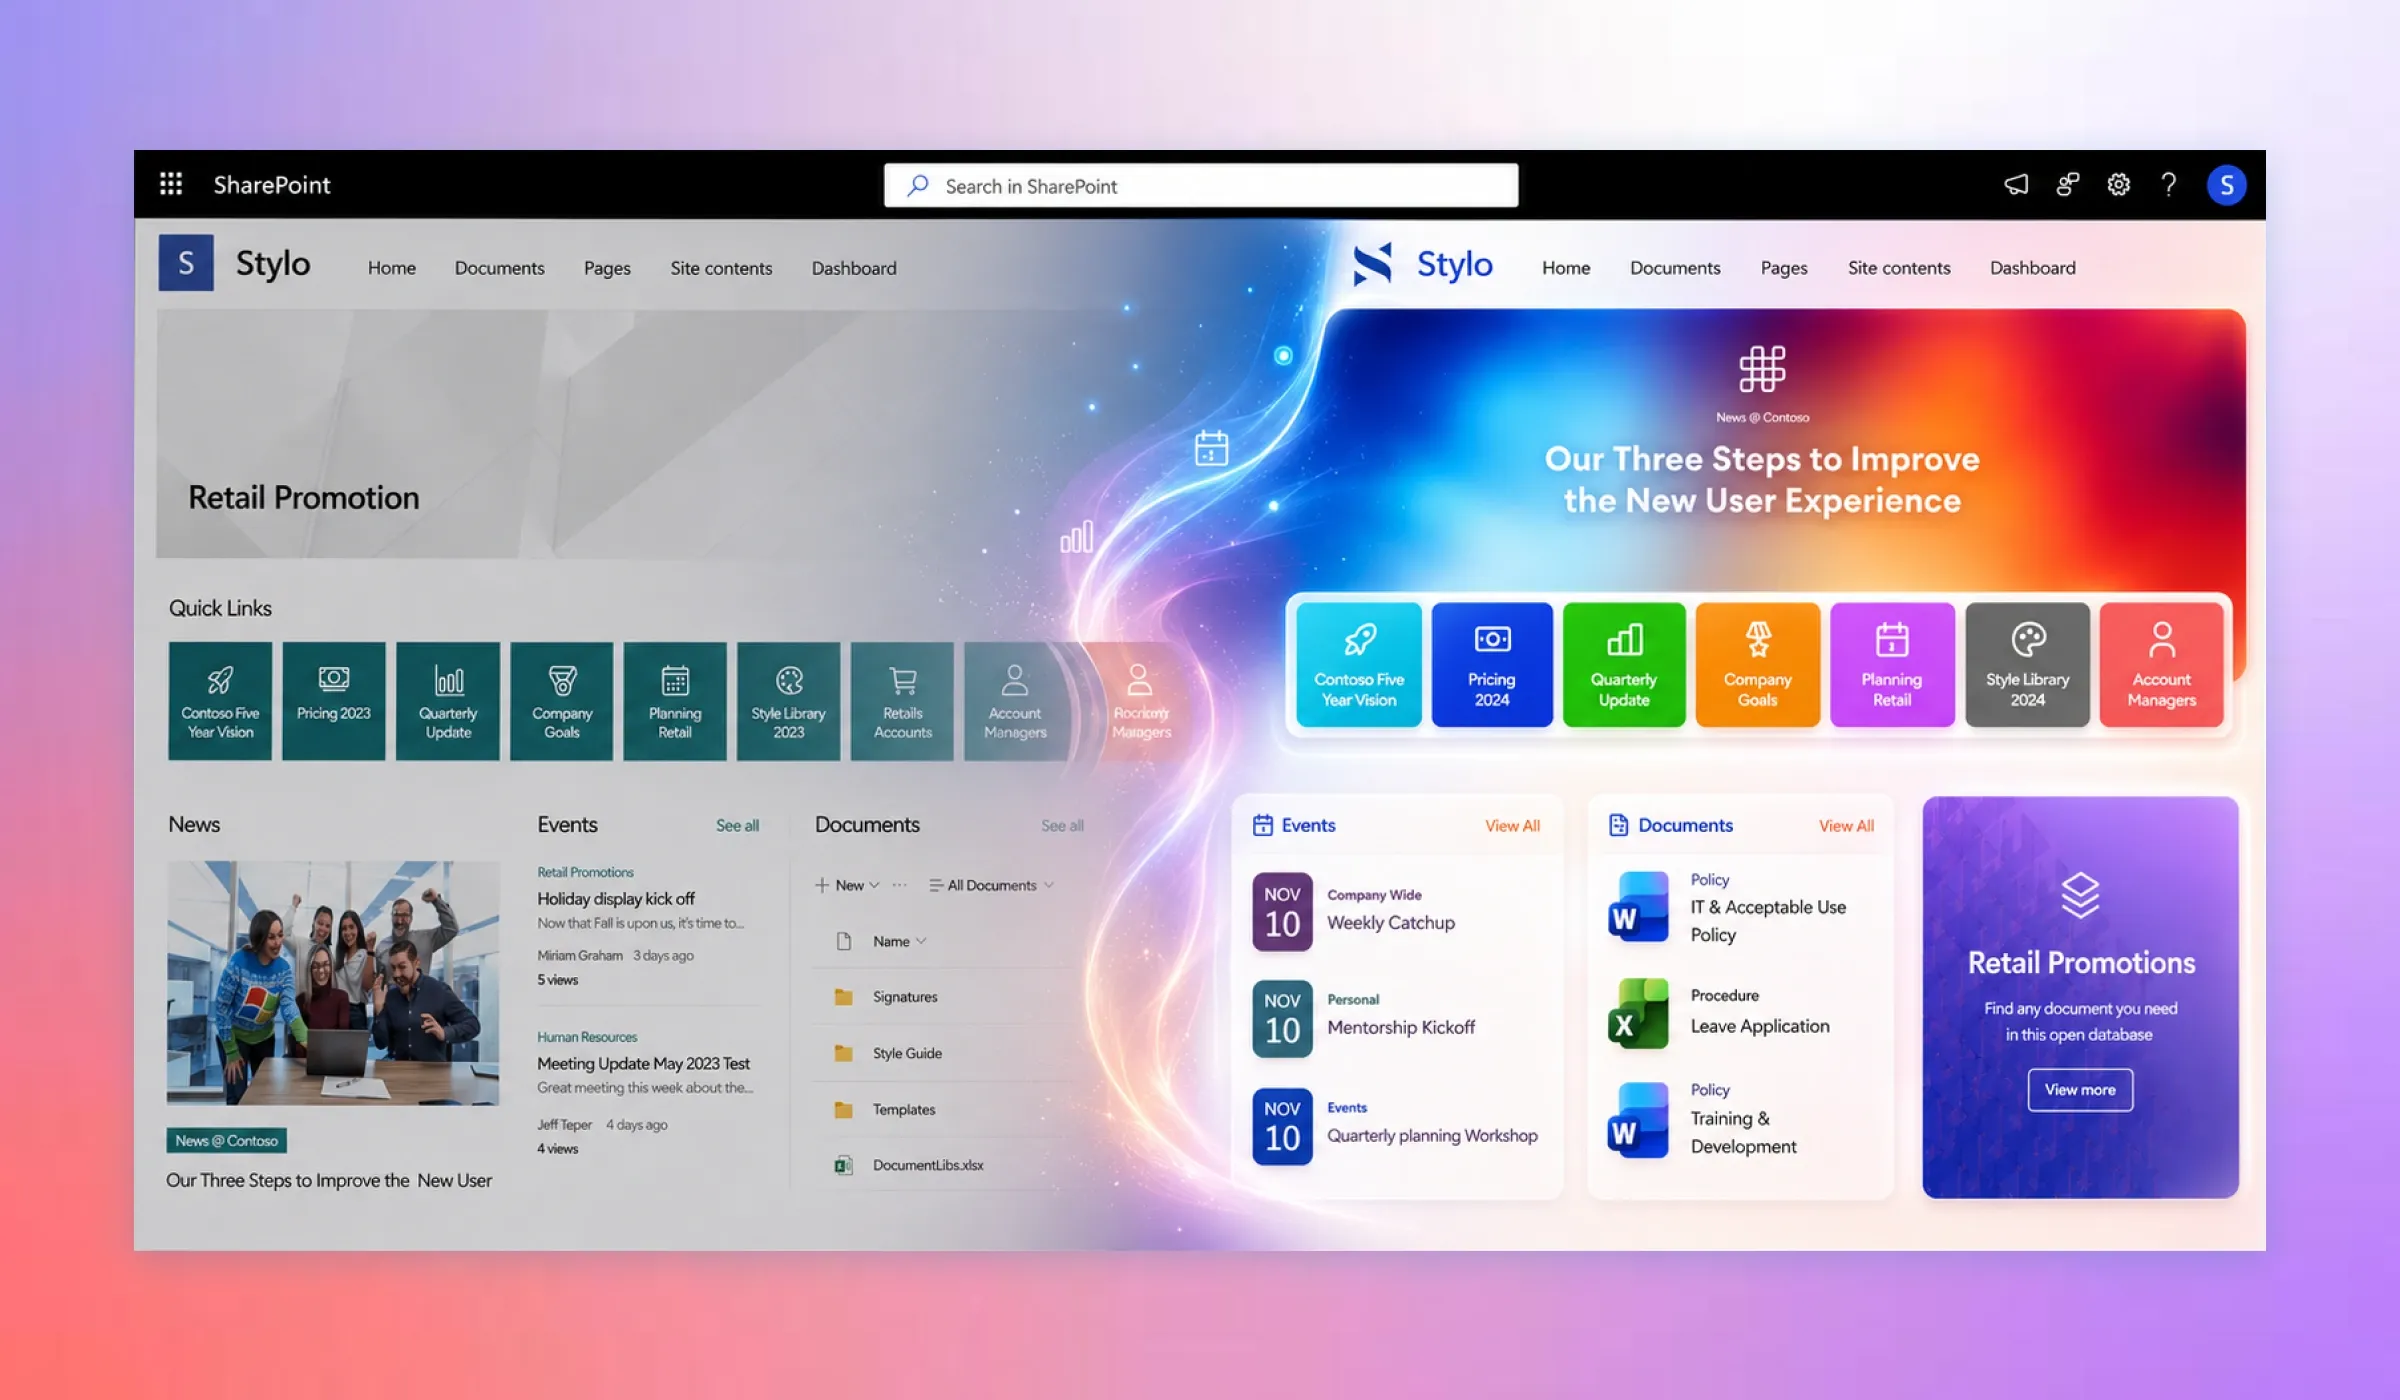Click the news grid icon in hero banner
Screen dimensions: 2400x1400
[x=1762, y=369]
